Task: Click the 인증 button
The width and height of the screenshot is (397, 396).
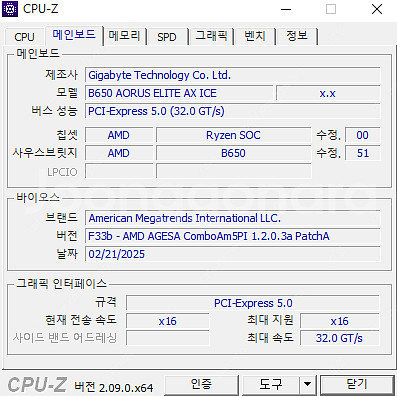Action: (201, 385)
